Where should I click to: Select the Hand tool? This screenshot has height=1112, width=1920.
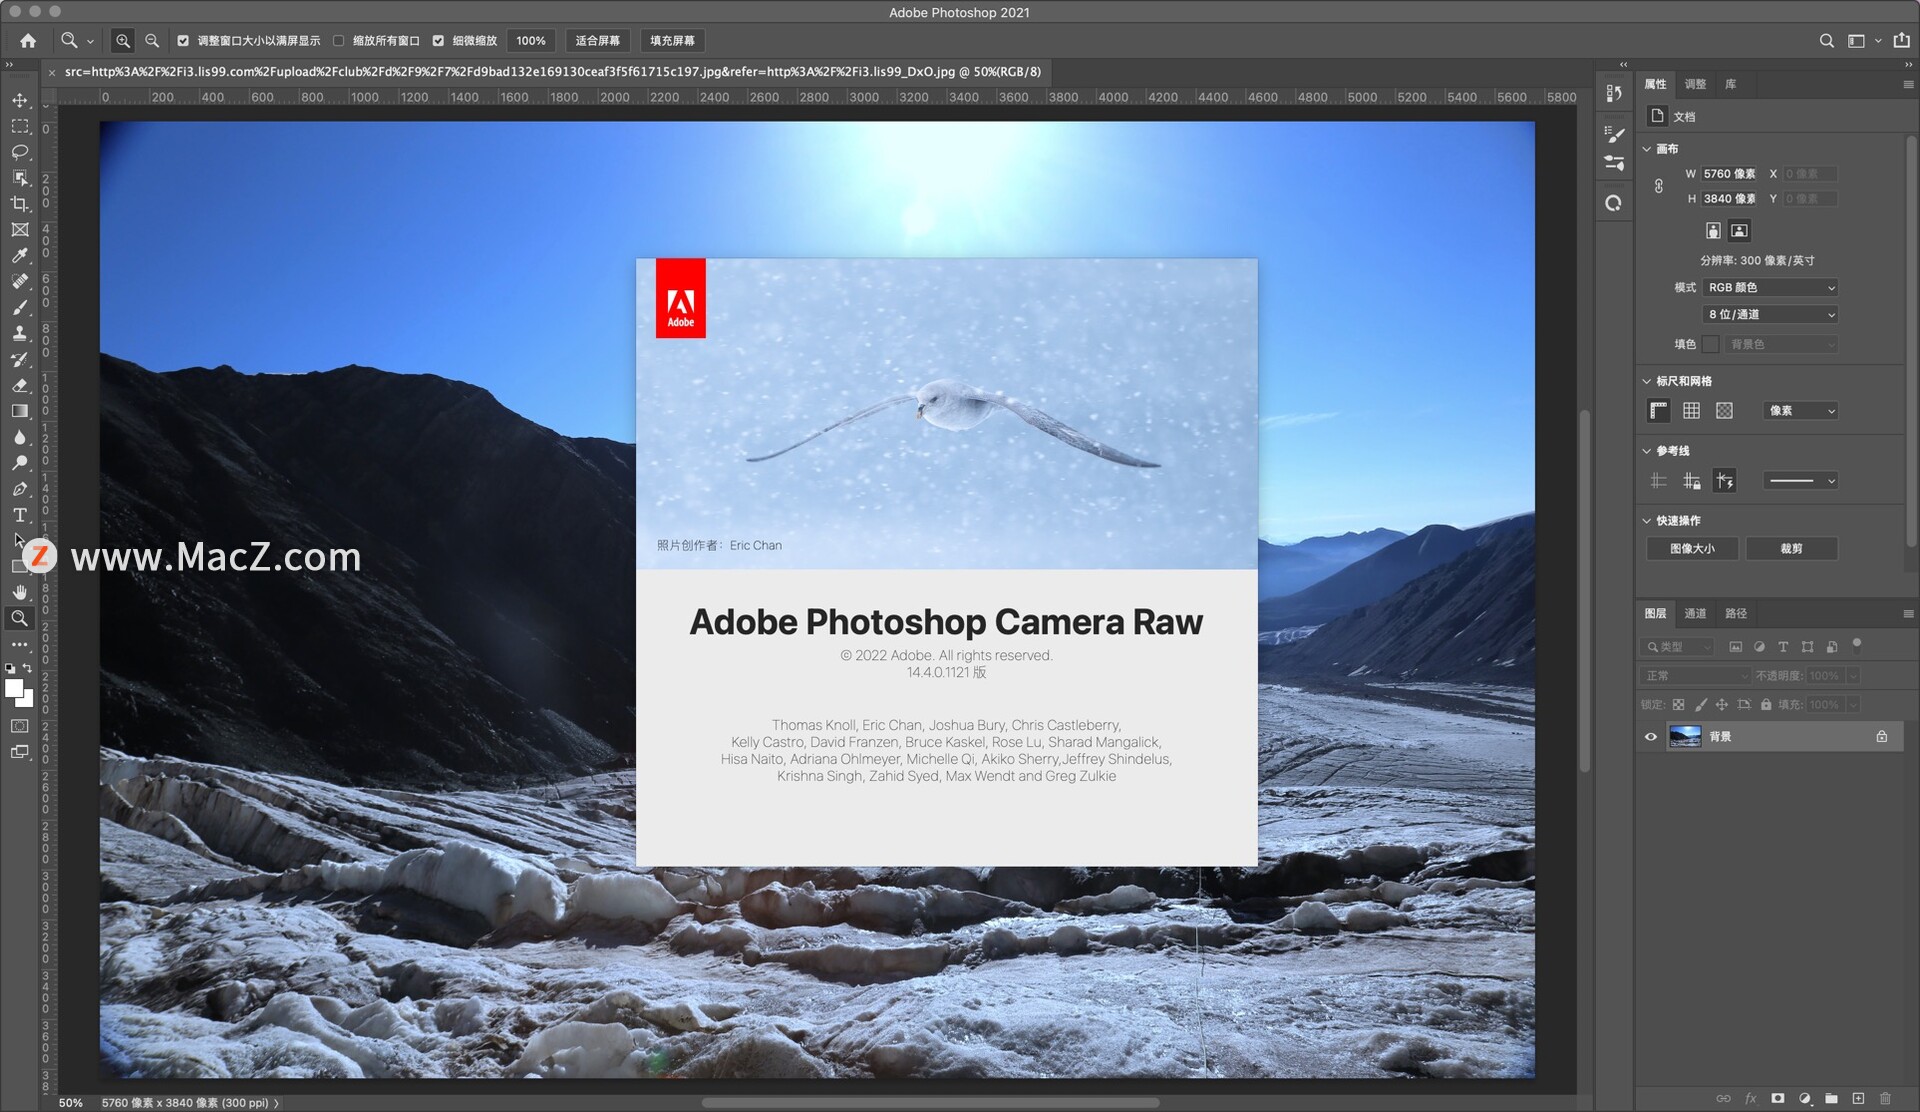pos(20,592)
